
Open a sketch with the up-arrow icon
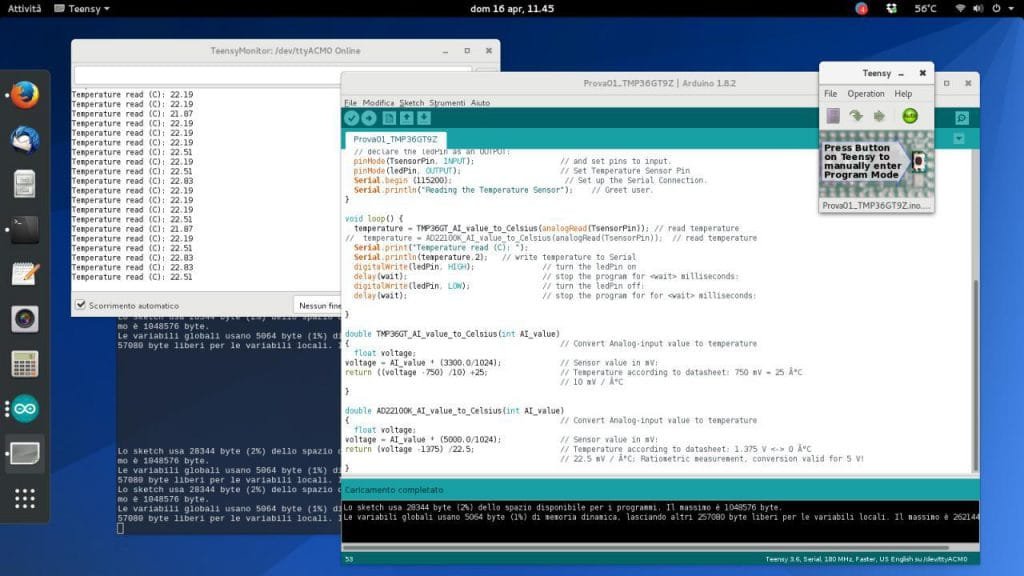click(407, 118)
